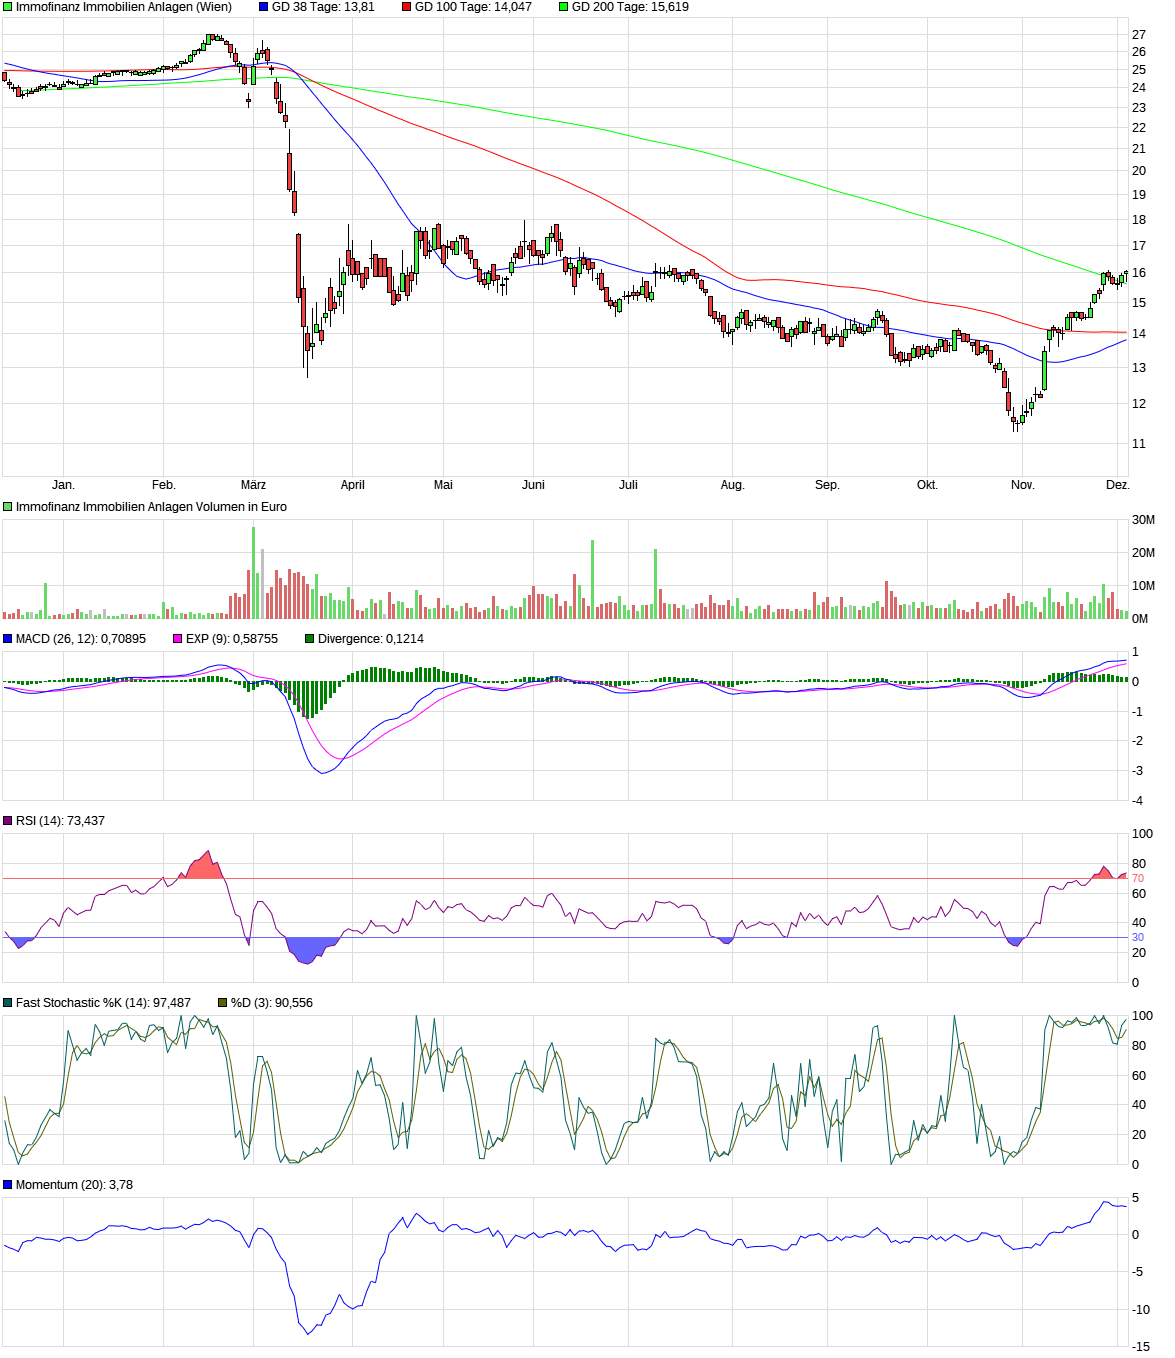Click the Volumen in Euro legend label

pos(151,507)
